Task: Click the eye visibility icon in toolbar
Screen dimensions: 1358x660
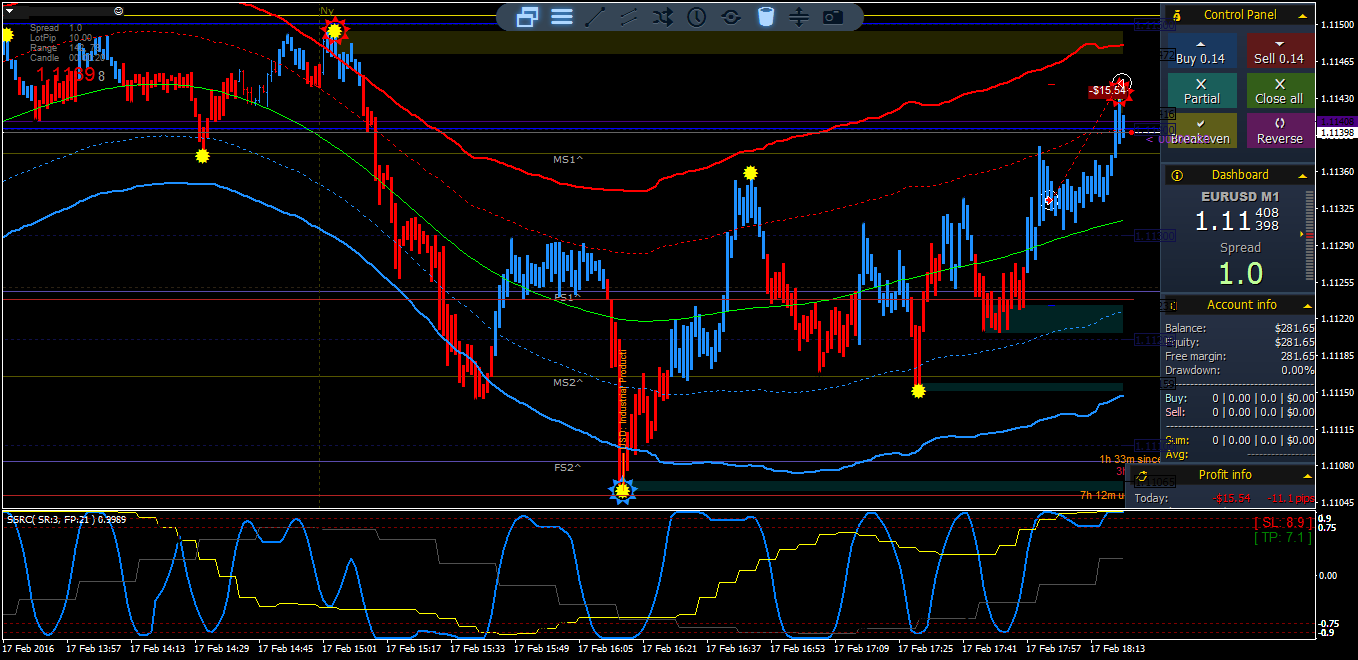Action: (731, 16)
